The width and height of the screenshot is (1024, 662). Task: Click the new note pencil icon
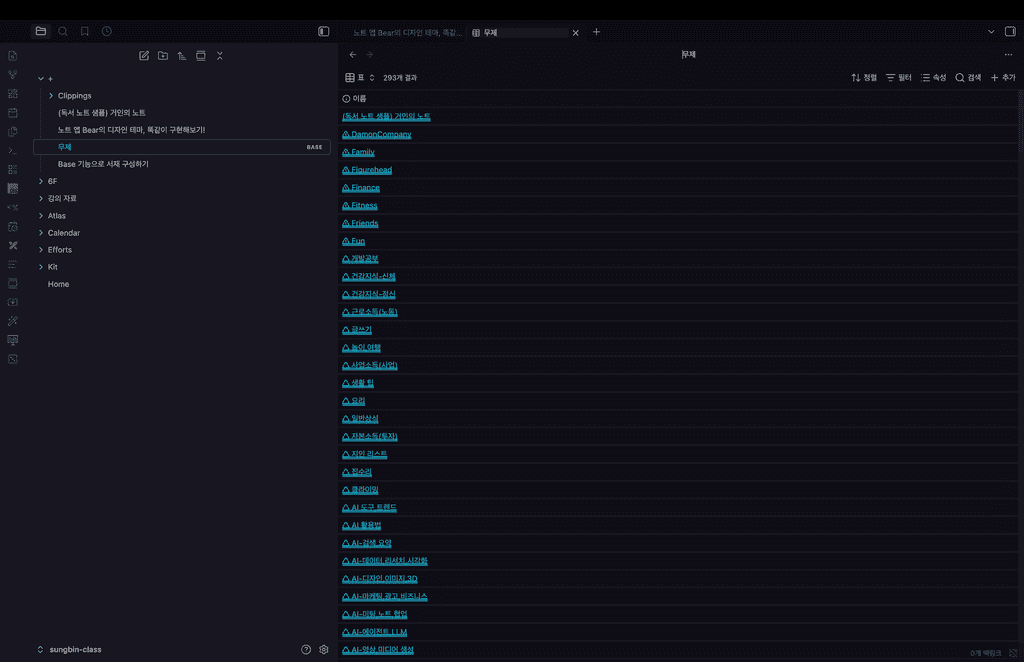144,55
